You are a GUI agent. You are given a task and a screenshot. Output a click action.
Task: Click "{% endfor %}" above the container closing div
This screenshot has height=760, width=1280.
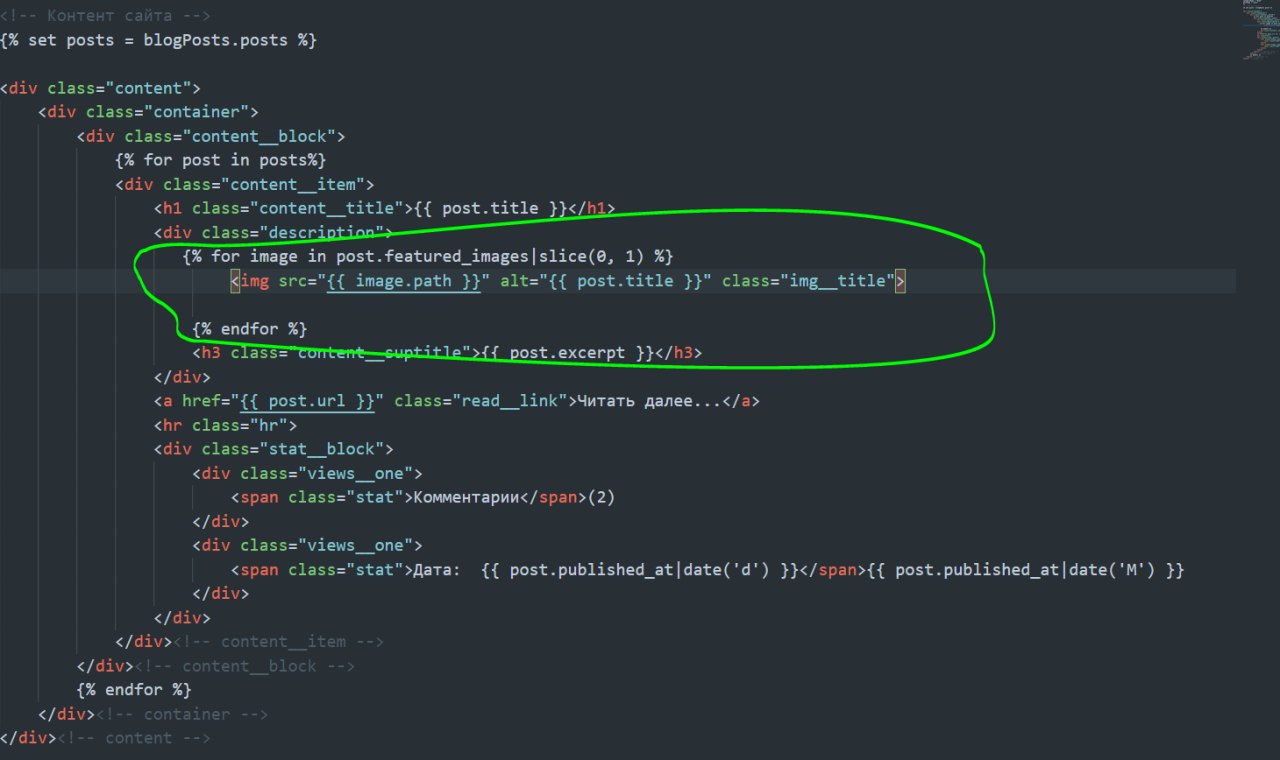[x=134, y=690]
